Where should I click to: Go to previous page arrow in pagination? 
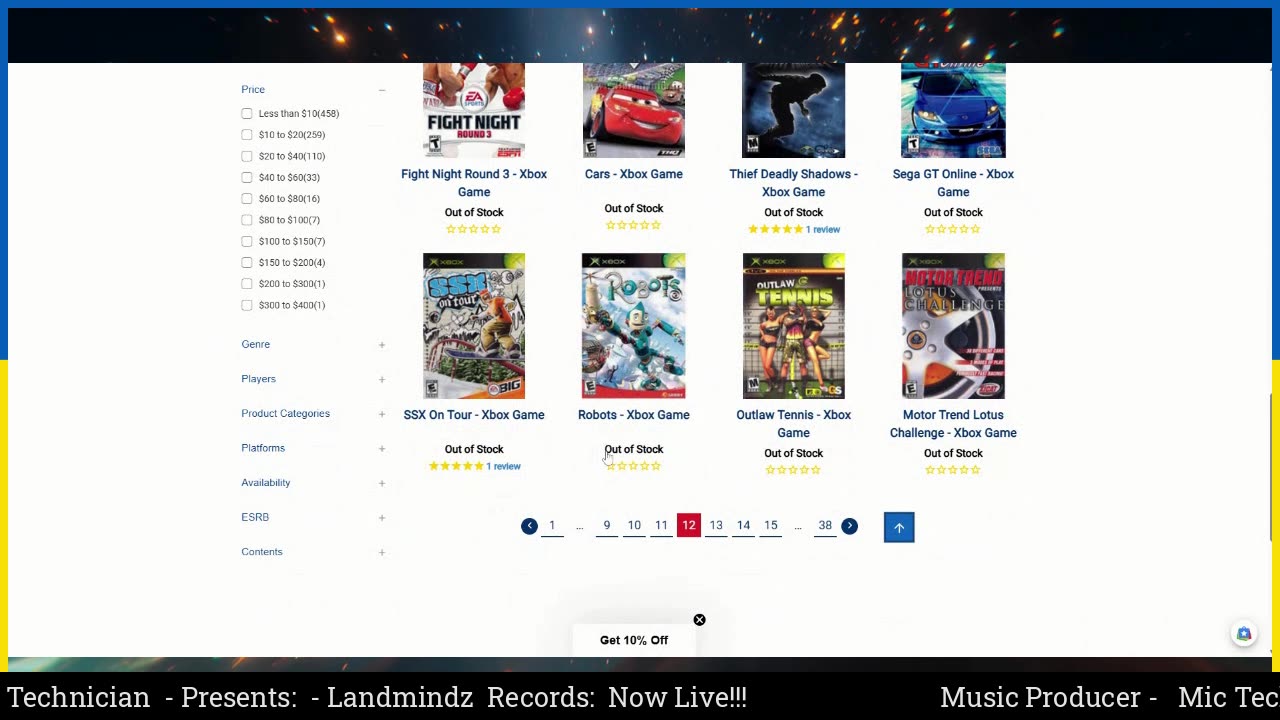coord(529,526)
